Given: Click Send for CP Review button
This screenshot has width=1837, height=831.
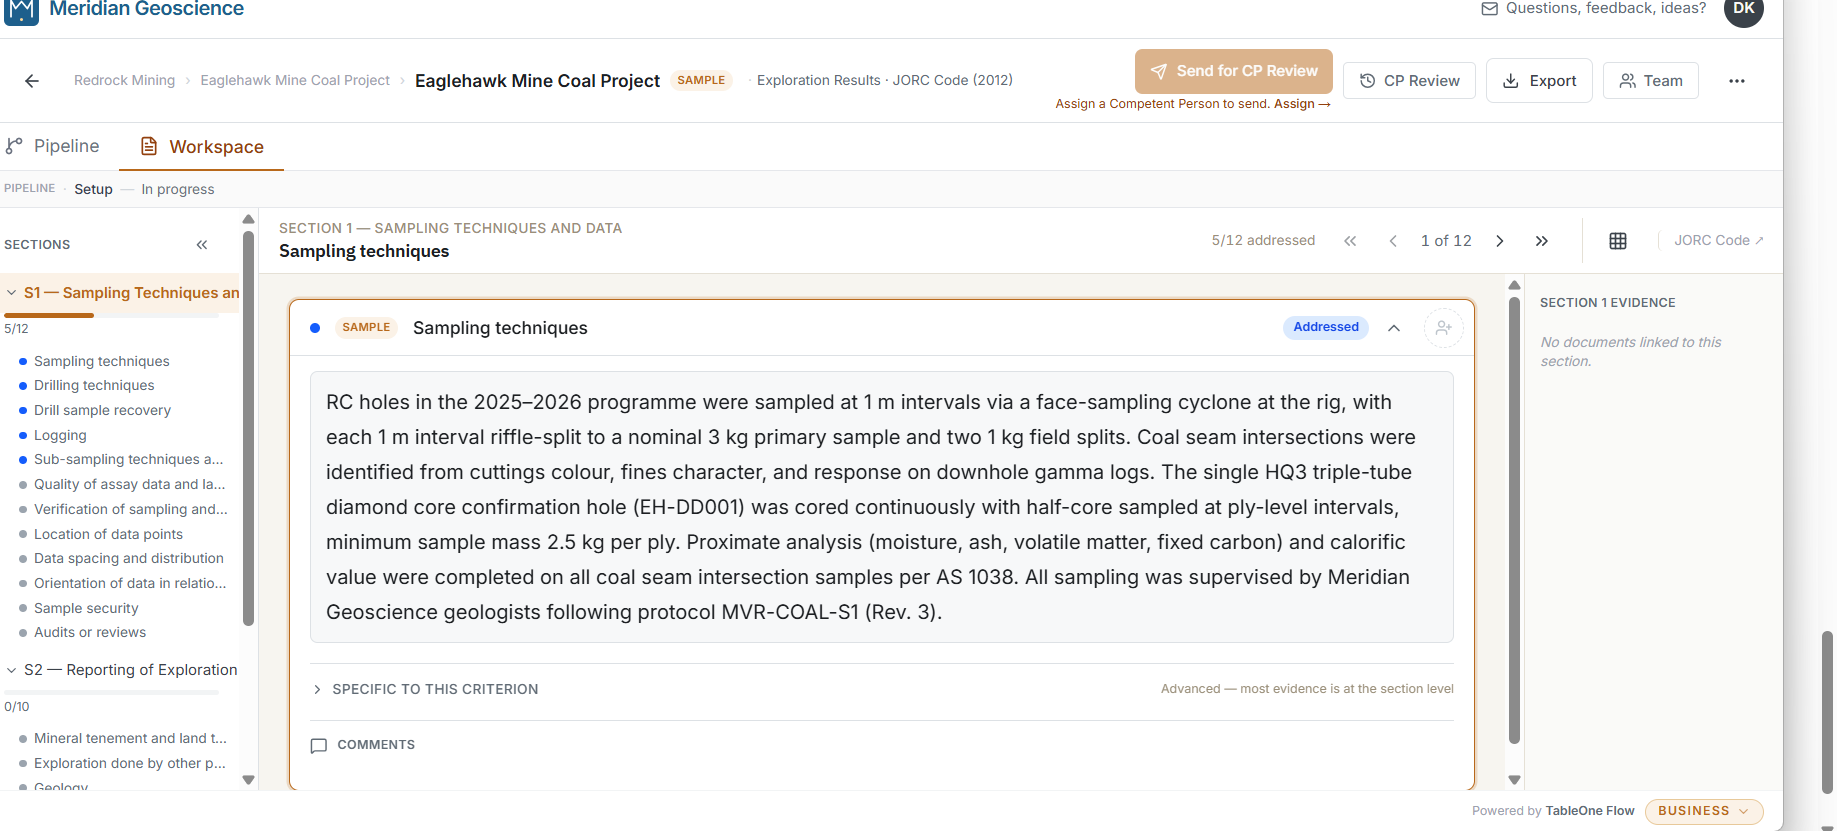Looking at the screenshot, I should point(1234,71).
